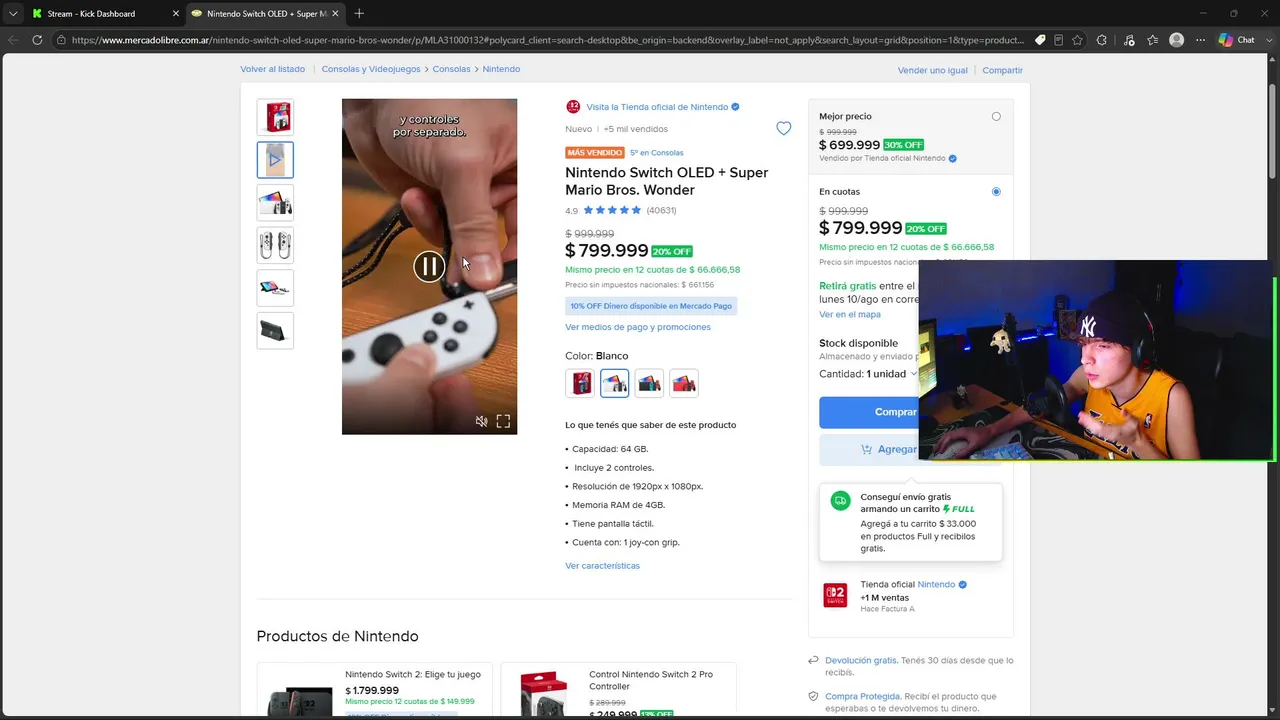This screenshot has height=720, width=1280.
Task: Choose the Blanco color variant
Action: pyautogui.click(x=615, y=383)
